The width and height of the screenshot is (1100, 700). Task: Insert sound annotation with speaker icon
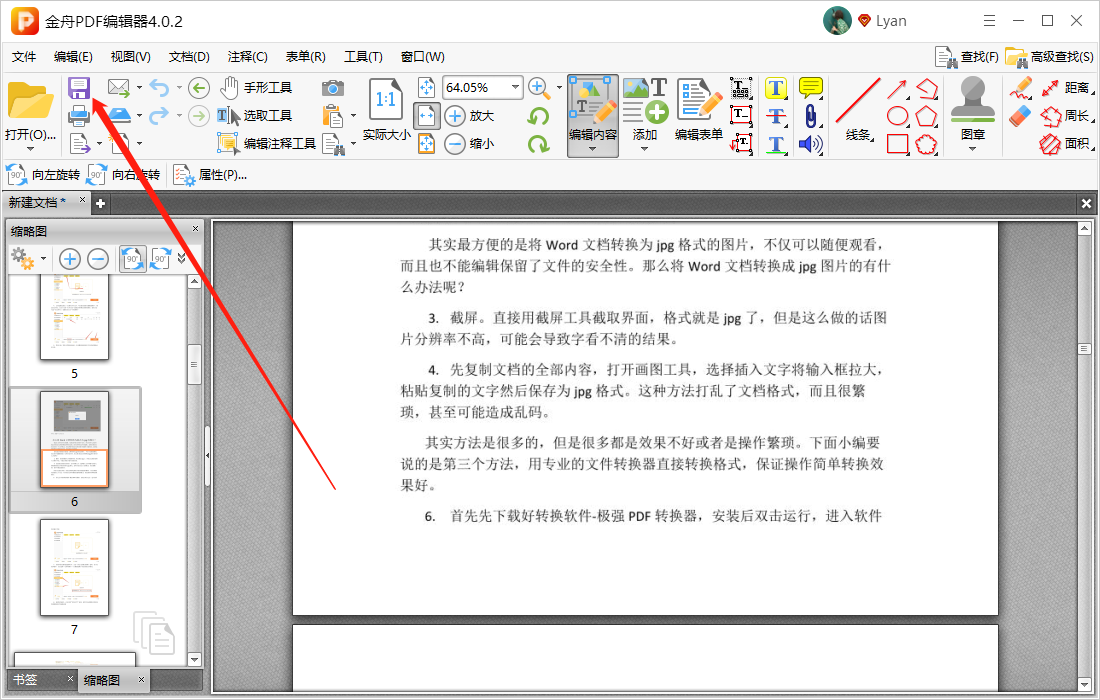pyautogui.click(x=810, y=144)
